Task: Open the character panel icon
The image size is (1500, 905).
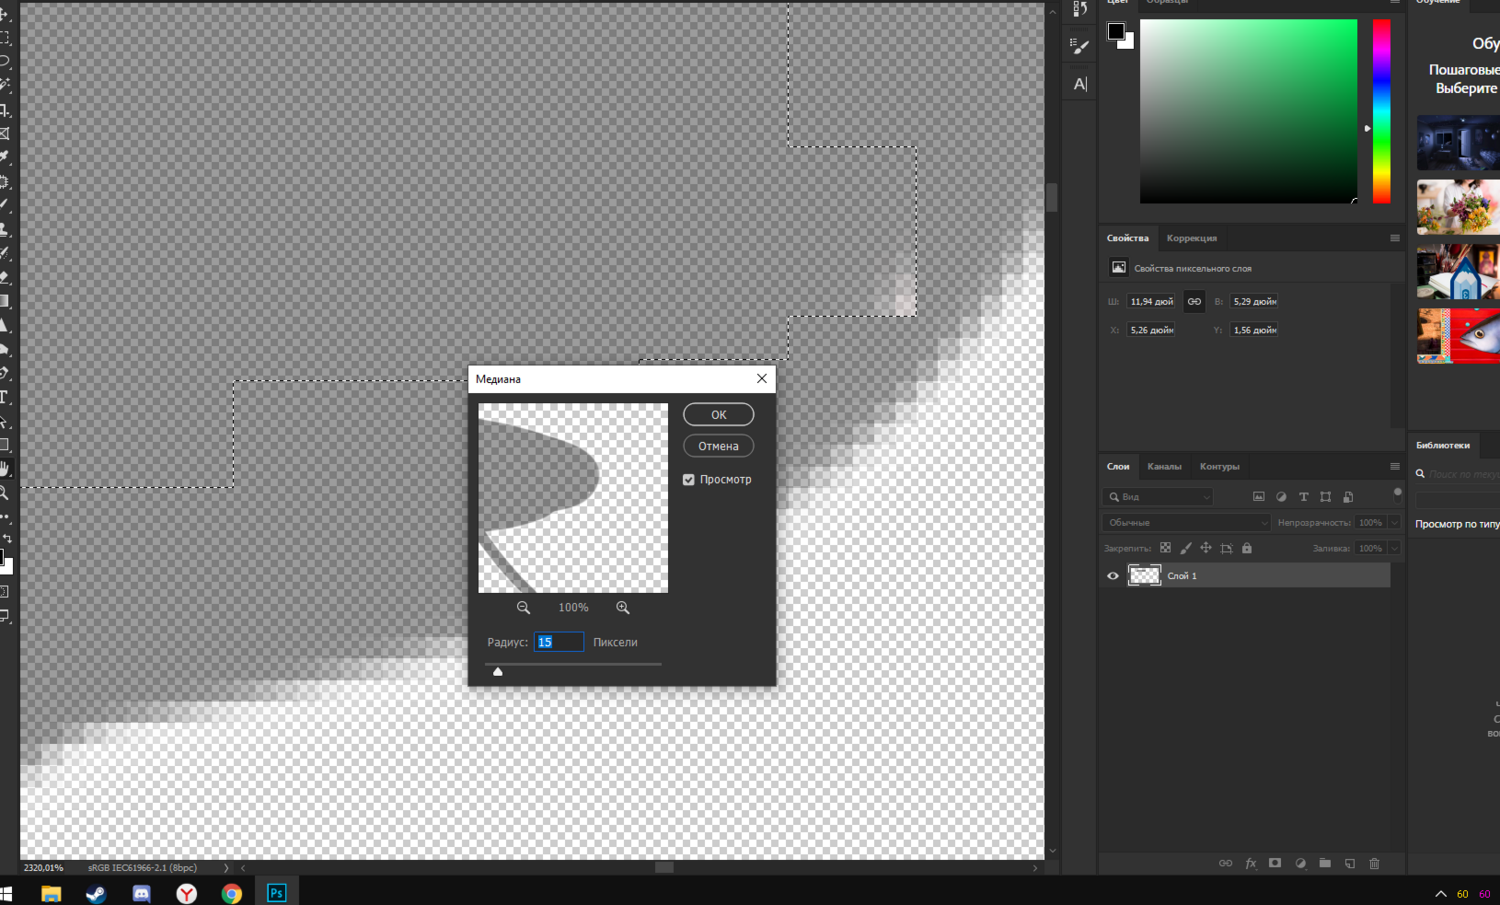Action: [x=1080, y=84]
